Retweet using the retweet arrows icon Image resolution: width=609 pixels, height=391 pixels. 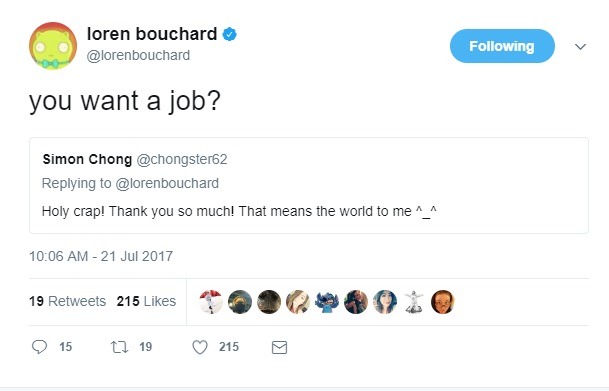point(119,347)
